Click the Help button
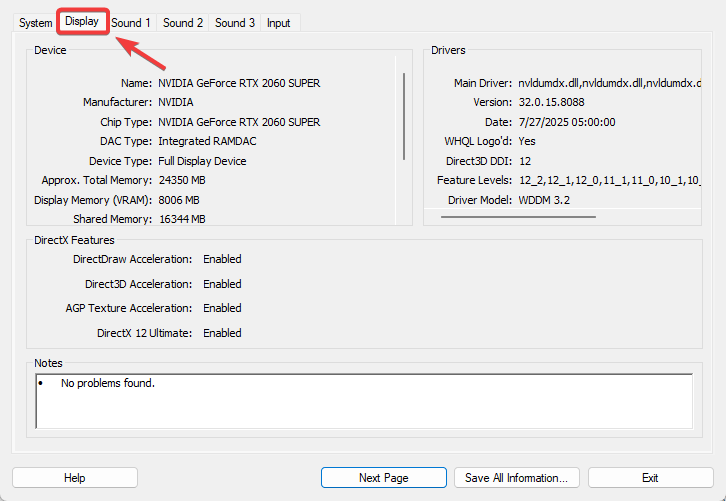 (x=75, y=478)
